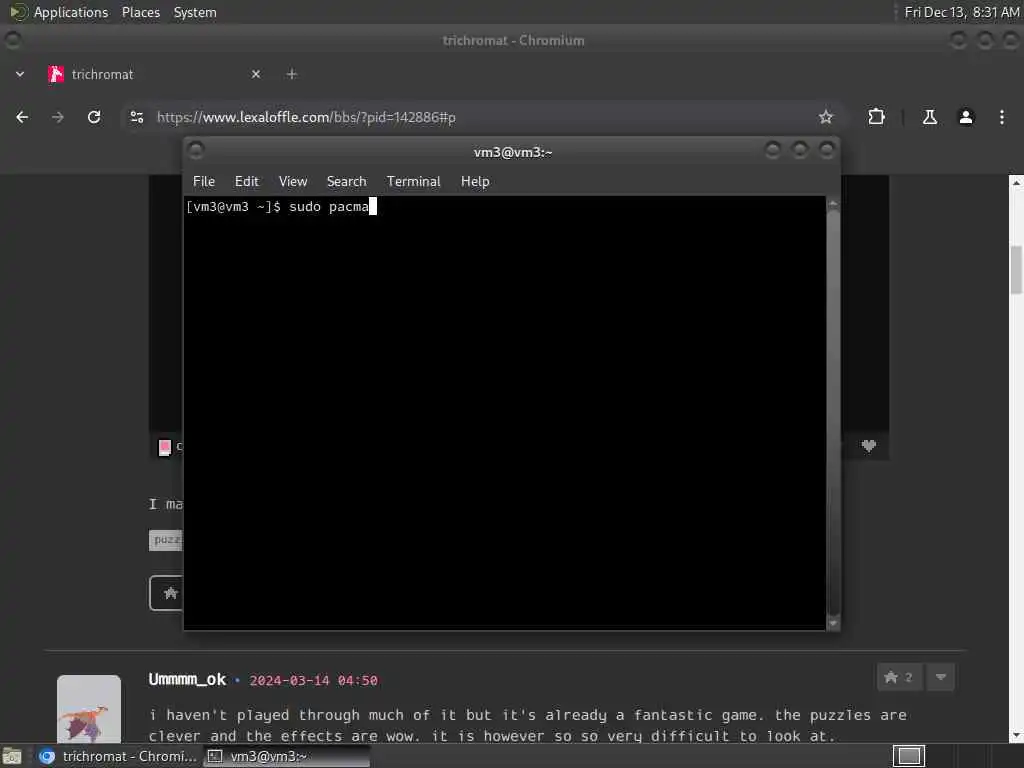Click Ummmm_ok avatar thumbnail

89,709
